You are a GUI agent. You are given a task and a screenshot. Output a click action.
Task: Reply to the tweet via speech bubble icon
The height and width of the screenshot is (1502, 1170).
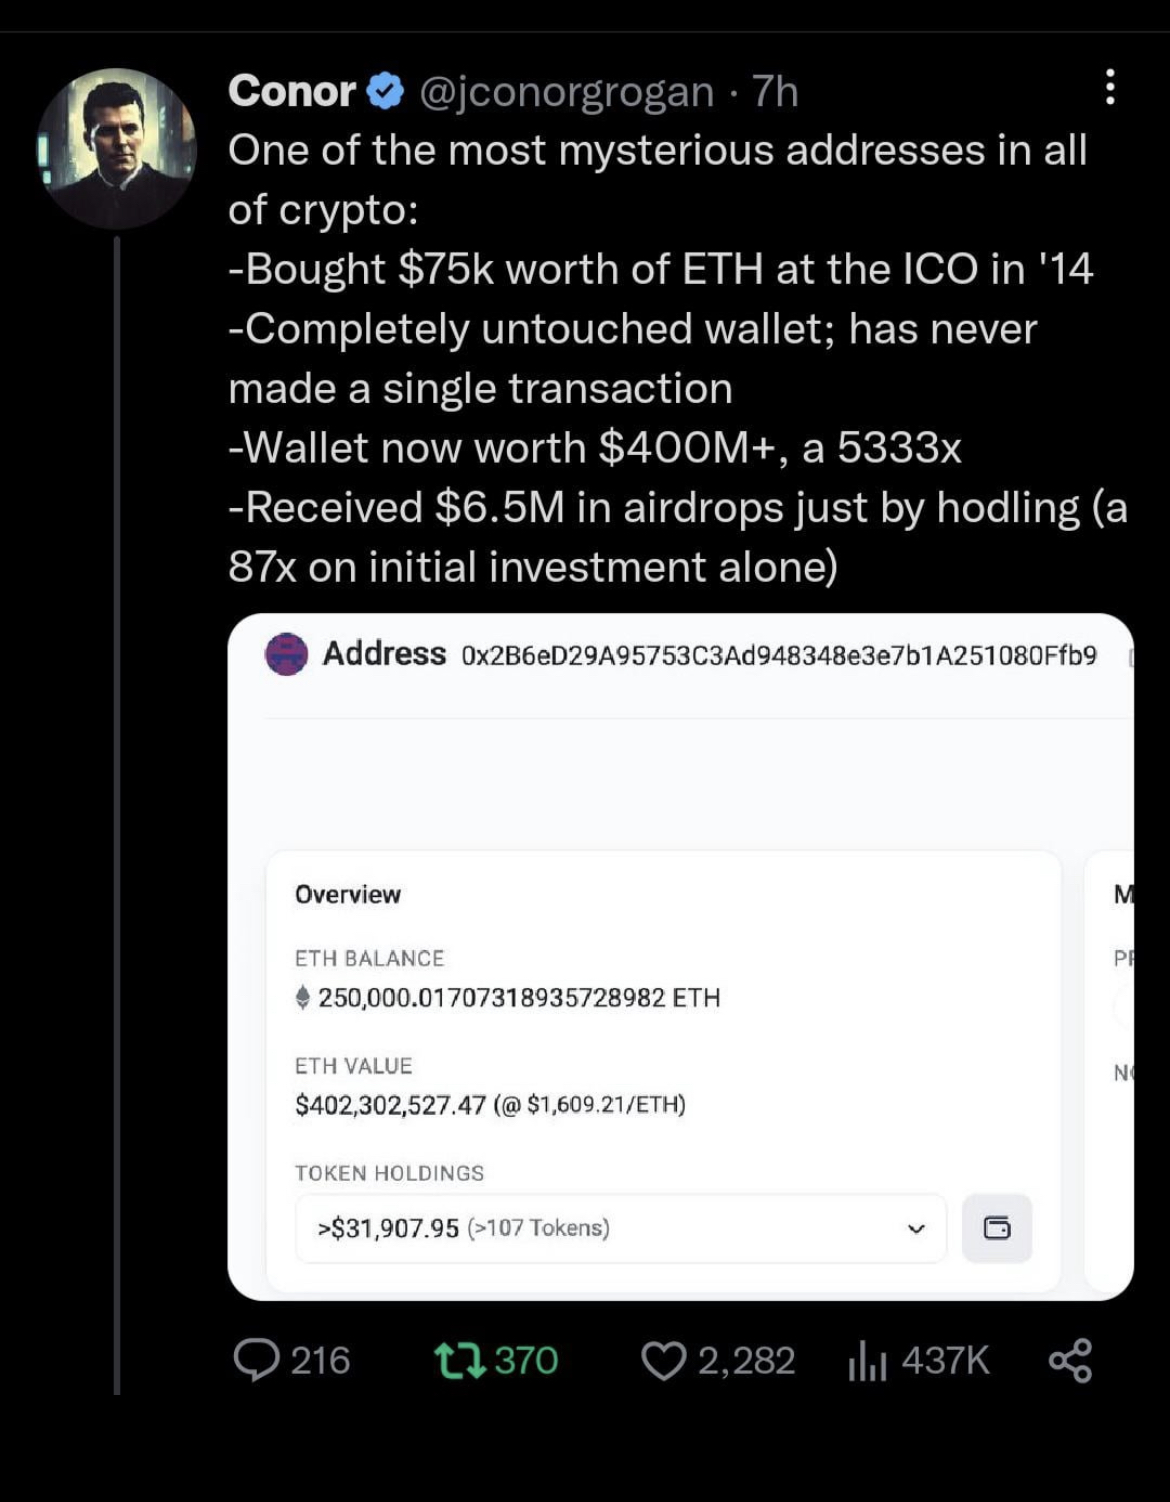(256, 1361)
